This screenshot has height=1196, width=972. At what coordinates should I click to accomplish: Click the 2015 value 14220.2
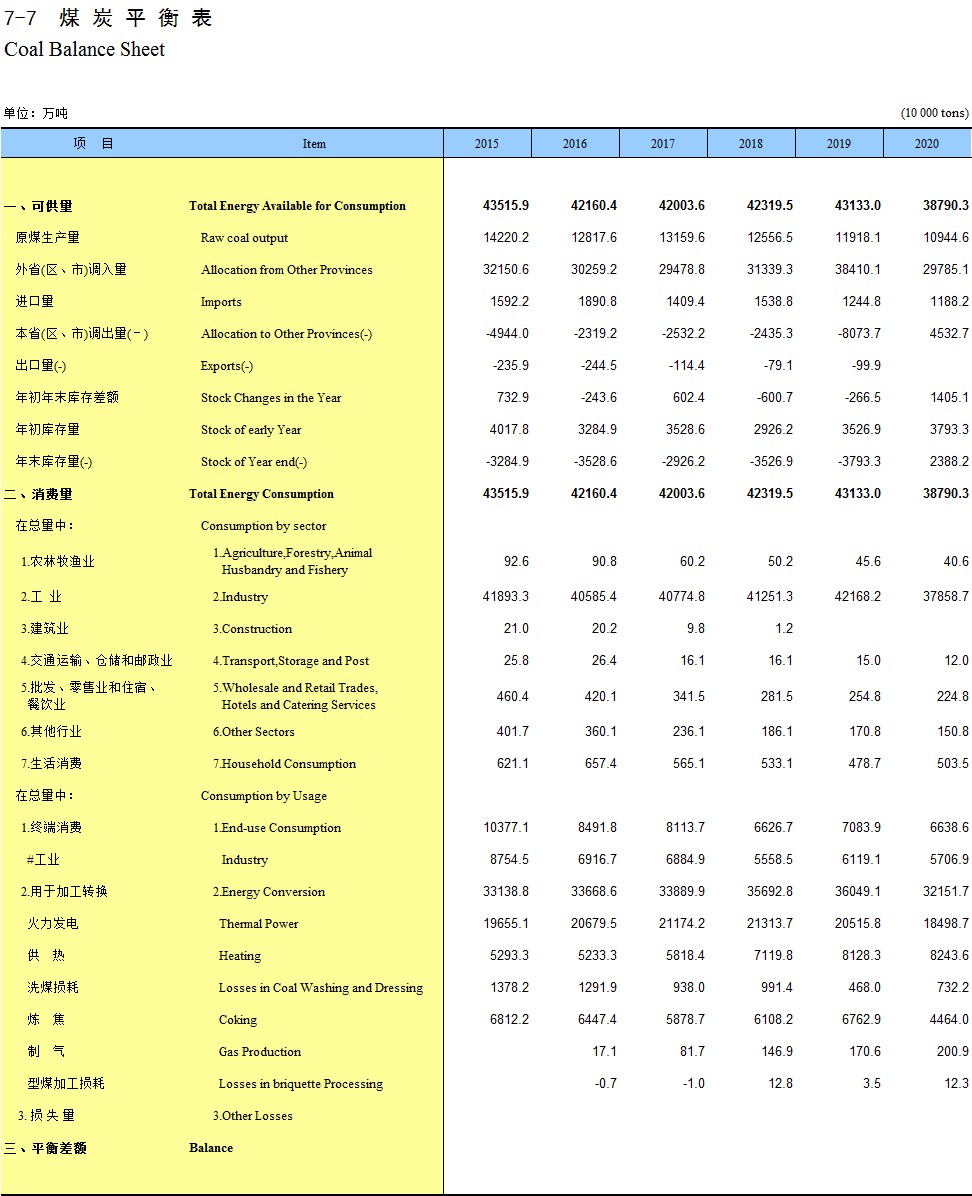coord(506,238)
